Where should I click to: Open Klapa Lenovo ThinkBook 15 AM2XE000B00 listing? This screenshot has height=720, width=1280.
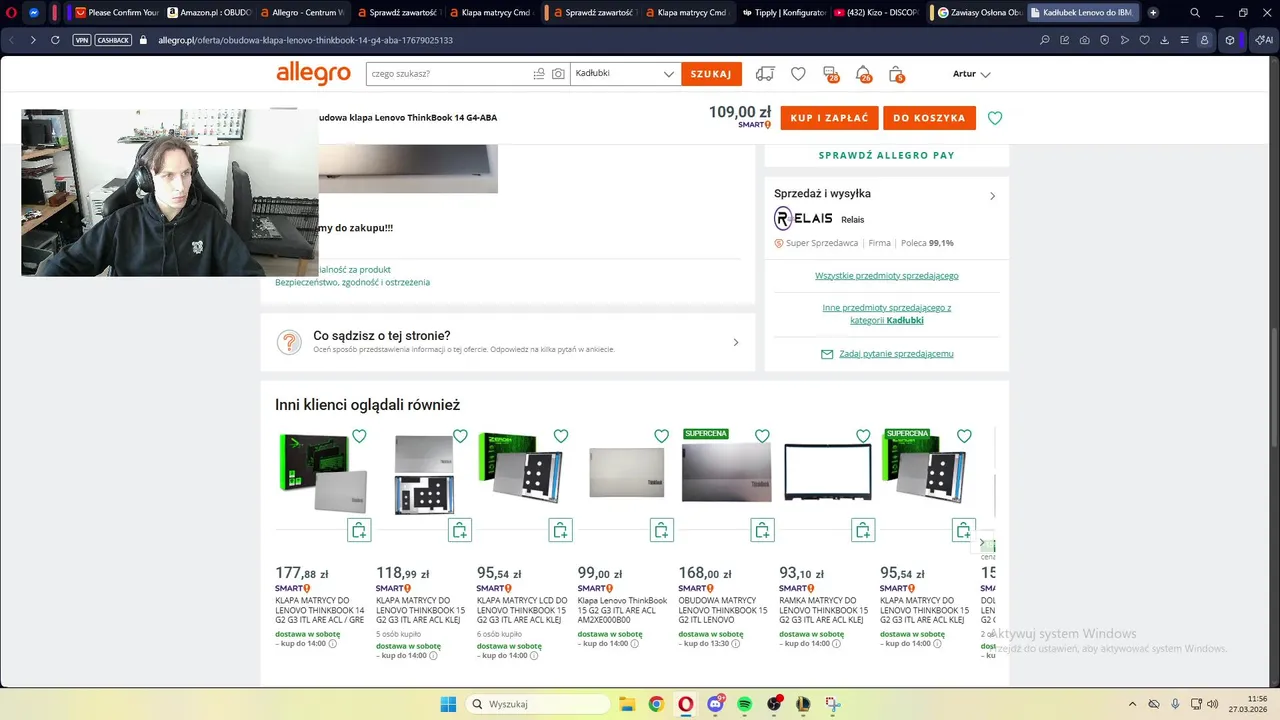tap(622, 610)
